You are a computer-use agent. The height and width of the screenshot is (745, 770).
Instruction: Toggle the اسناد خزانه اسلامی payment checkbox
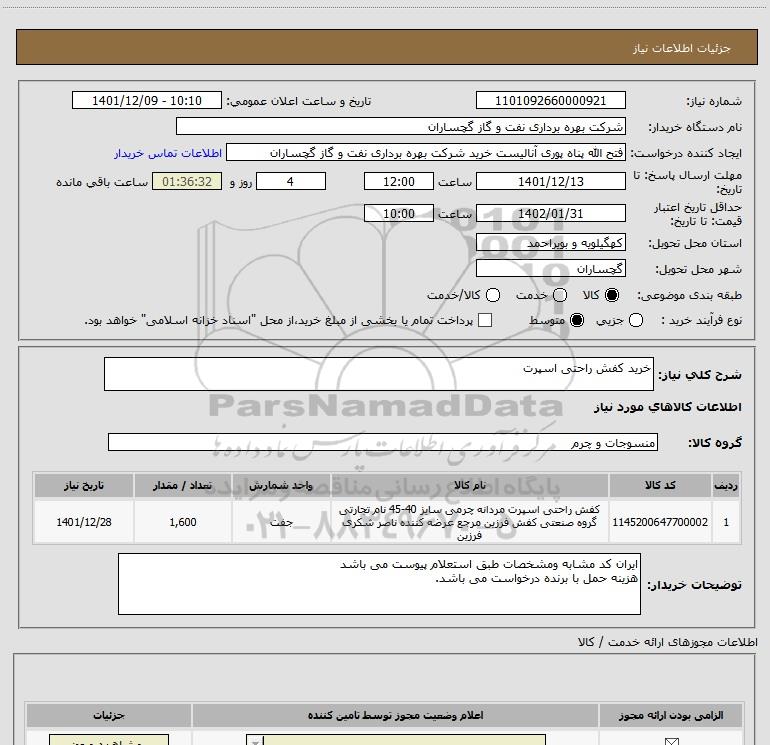(485, 320)
